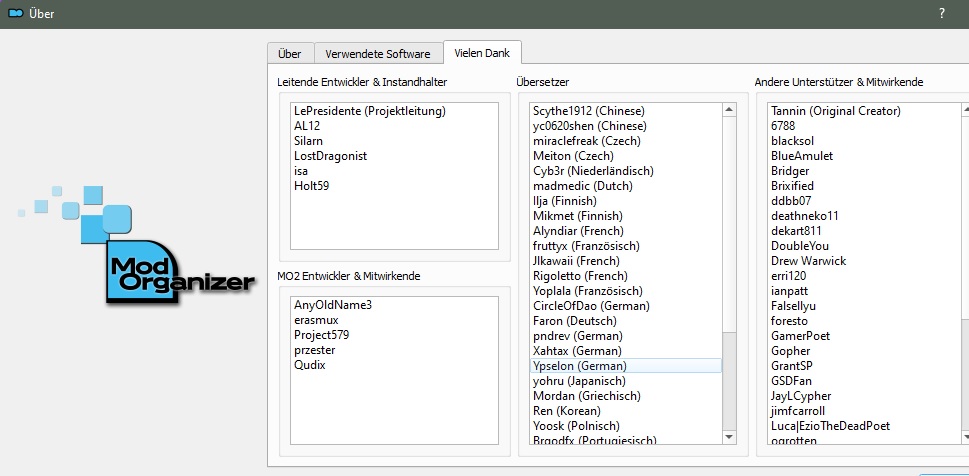The width and height of the screenshot is (969, 476).
Task: Choose AnyOldName3 from MO2 developers list
Action: click(333, 304)
